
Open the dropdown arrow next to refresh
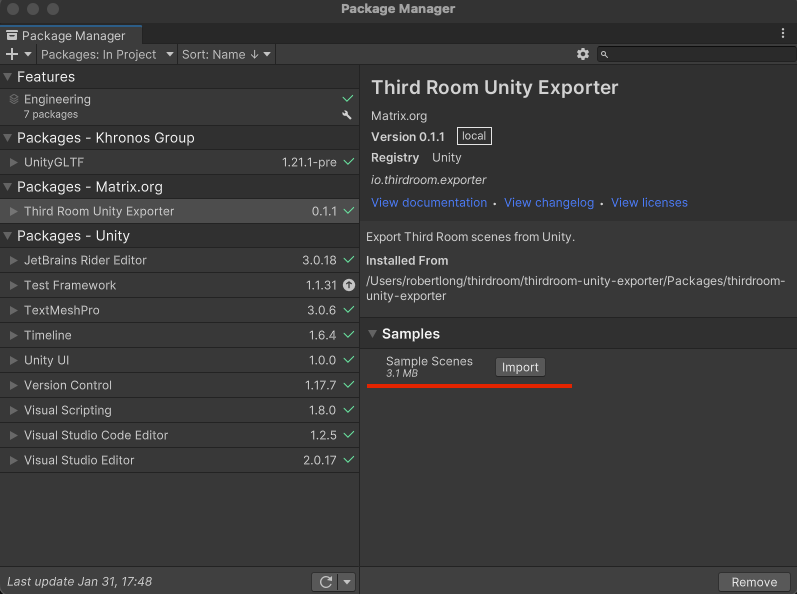(346, 581)
